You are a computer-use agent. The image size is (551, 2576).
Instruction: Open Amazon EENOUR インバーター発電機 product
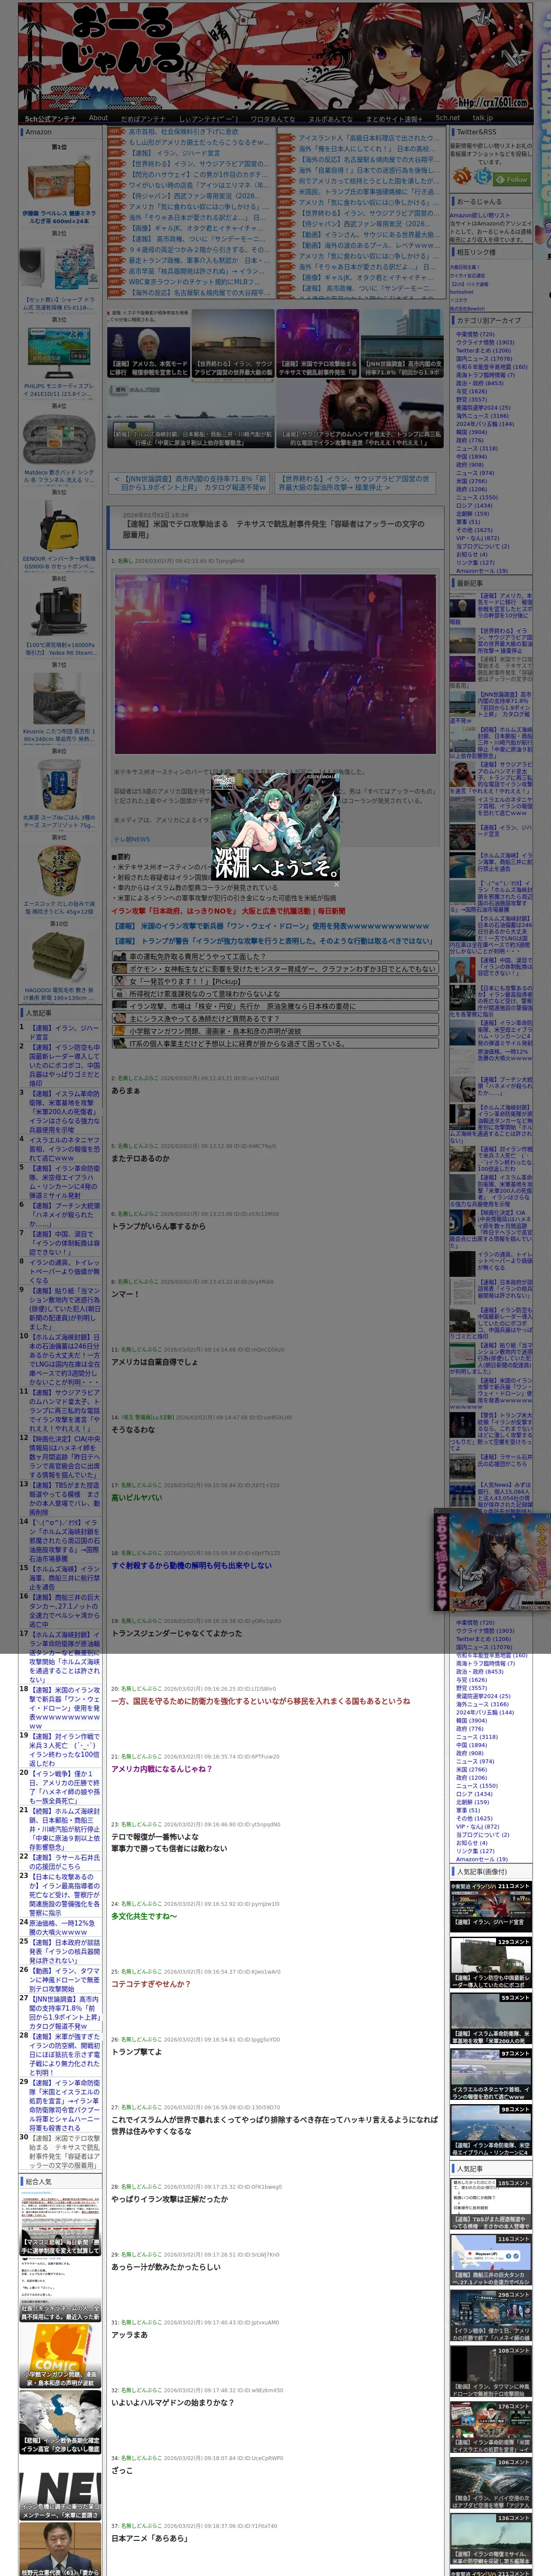point(59,532)
